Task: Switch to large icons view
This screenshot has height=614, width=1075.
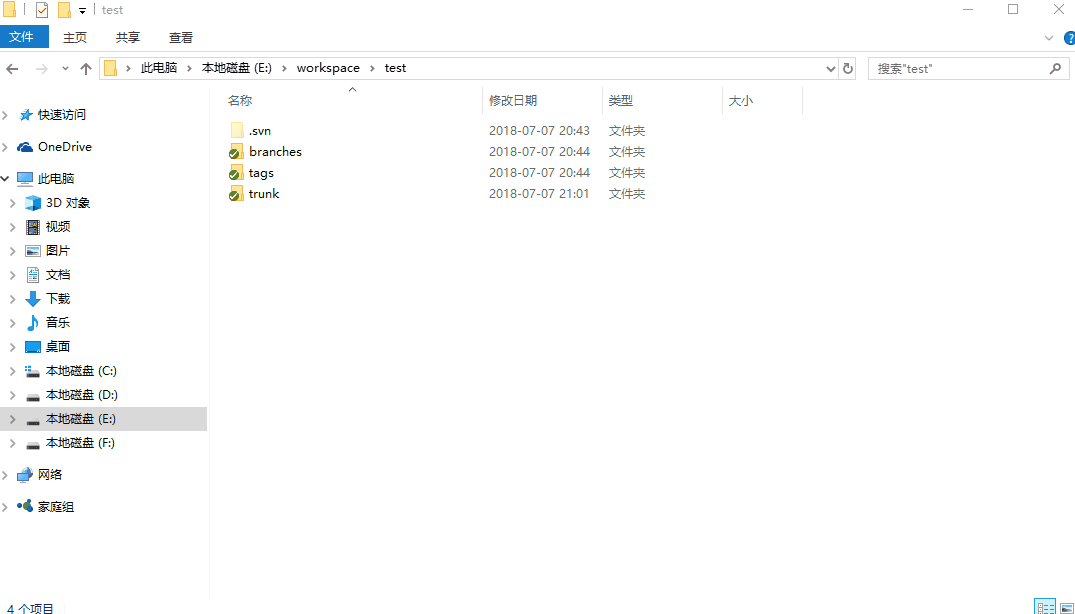Action: click(1065, 607)
